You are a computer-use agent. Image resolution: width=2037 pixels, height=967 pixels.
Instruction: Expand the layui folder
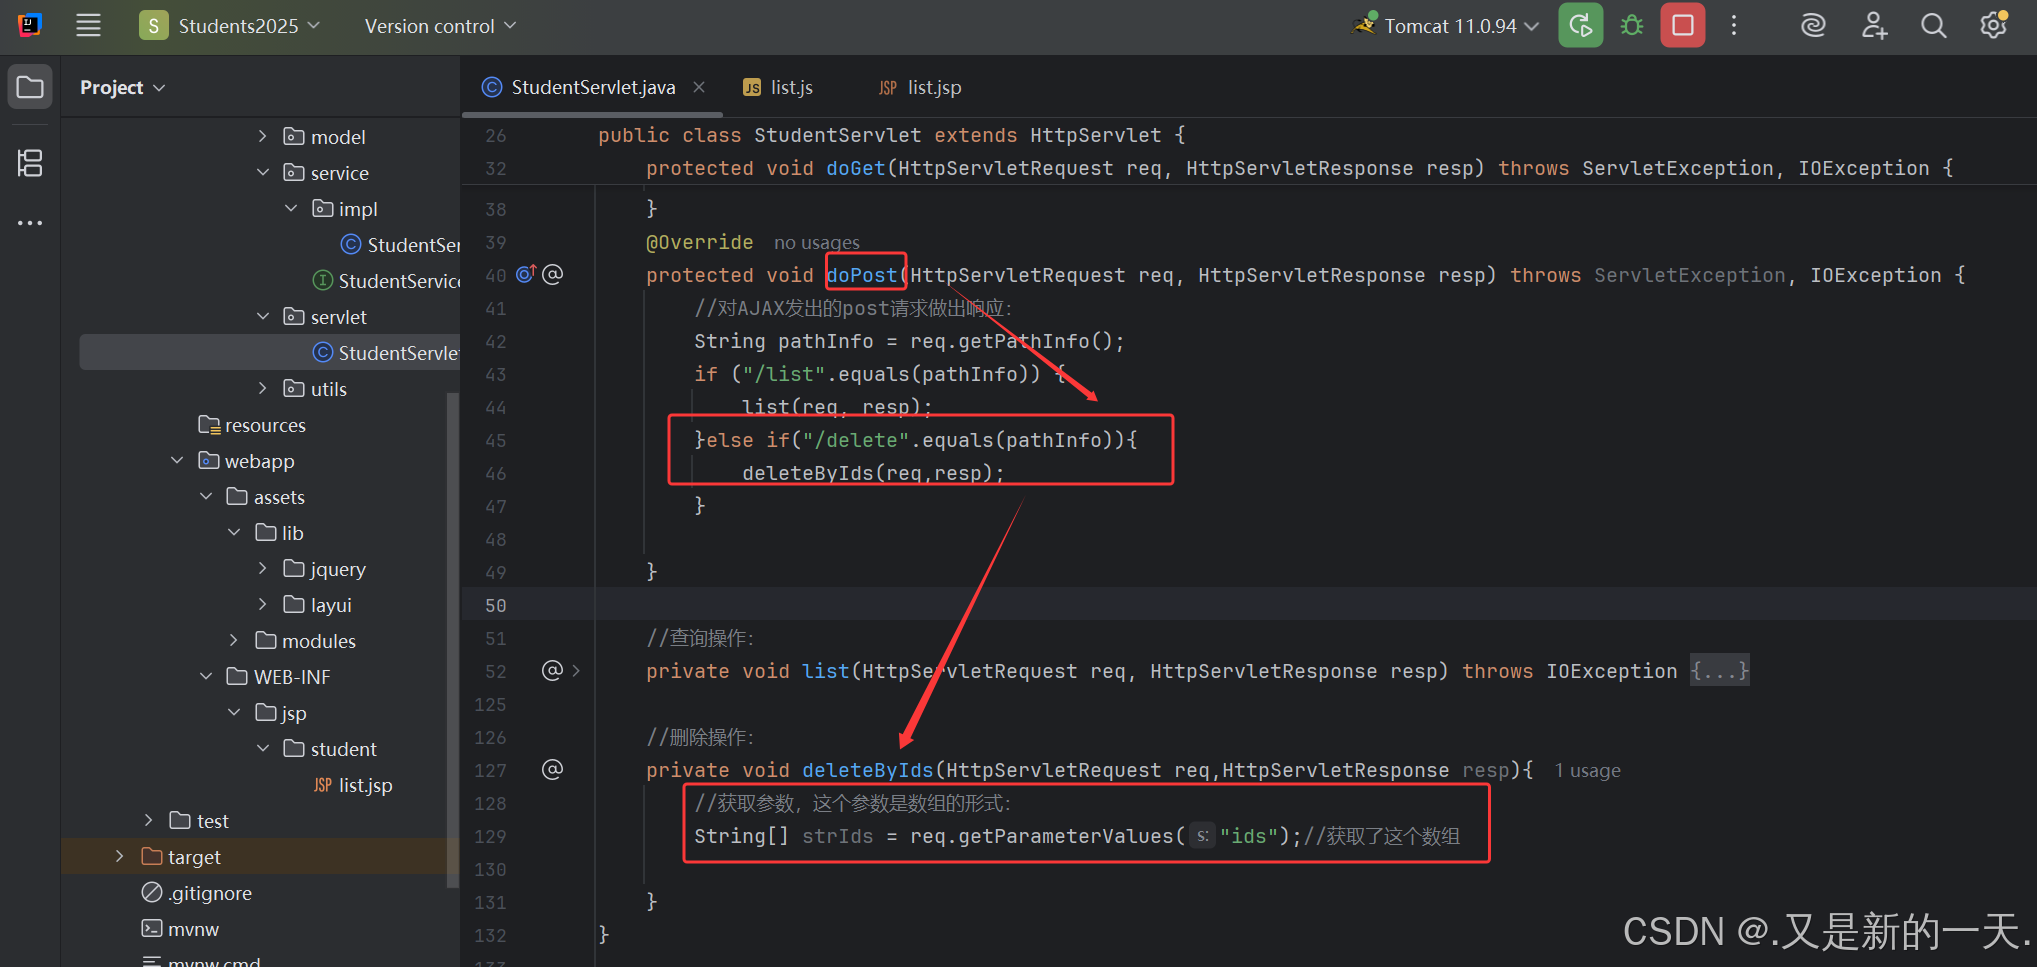click(262, 604)
